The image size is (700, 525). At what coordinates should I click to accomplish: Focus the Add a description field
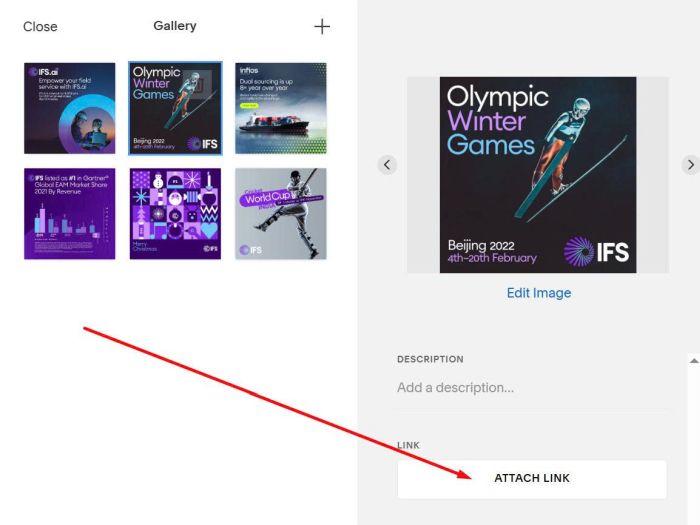pos(531,388)
